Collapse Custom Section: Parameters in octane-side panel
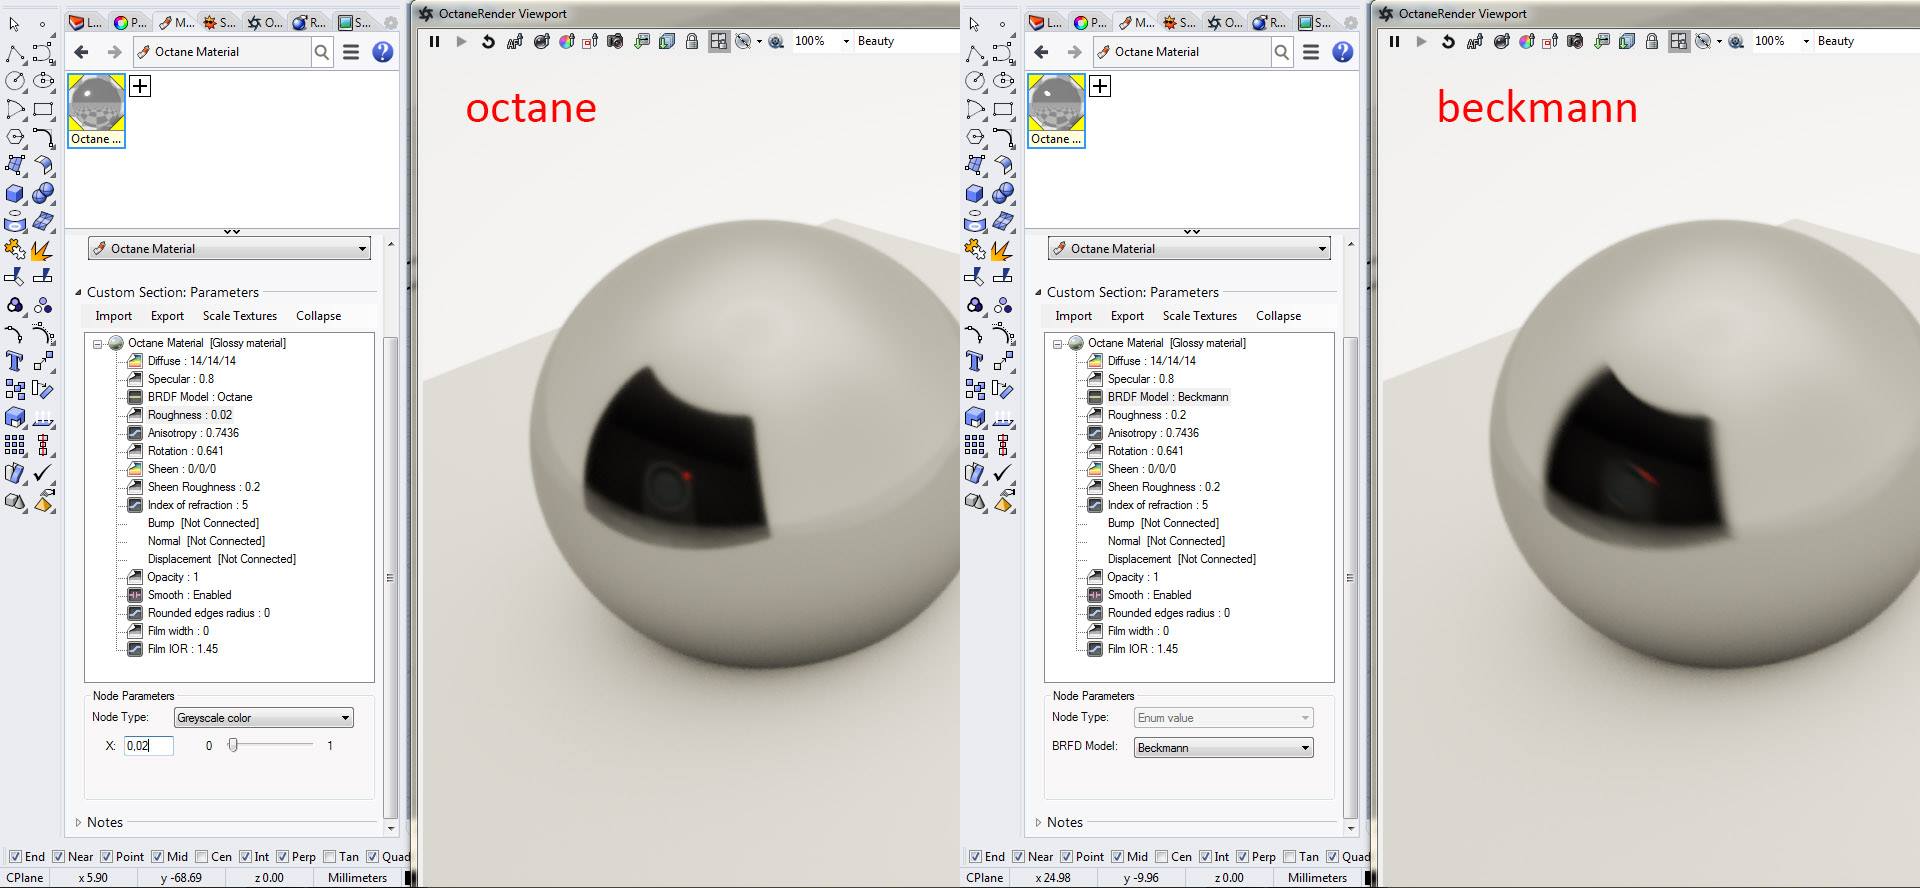The width and height of the screenshot is (1920, 888). pyautogui.click(x=78, y=293)
